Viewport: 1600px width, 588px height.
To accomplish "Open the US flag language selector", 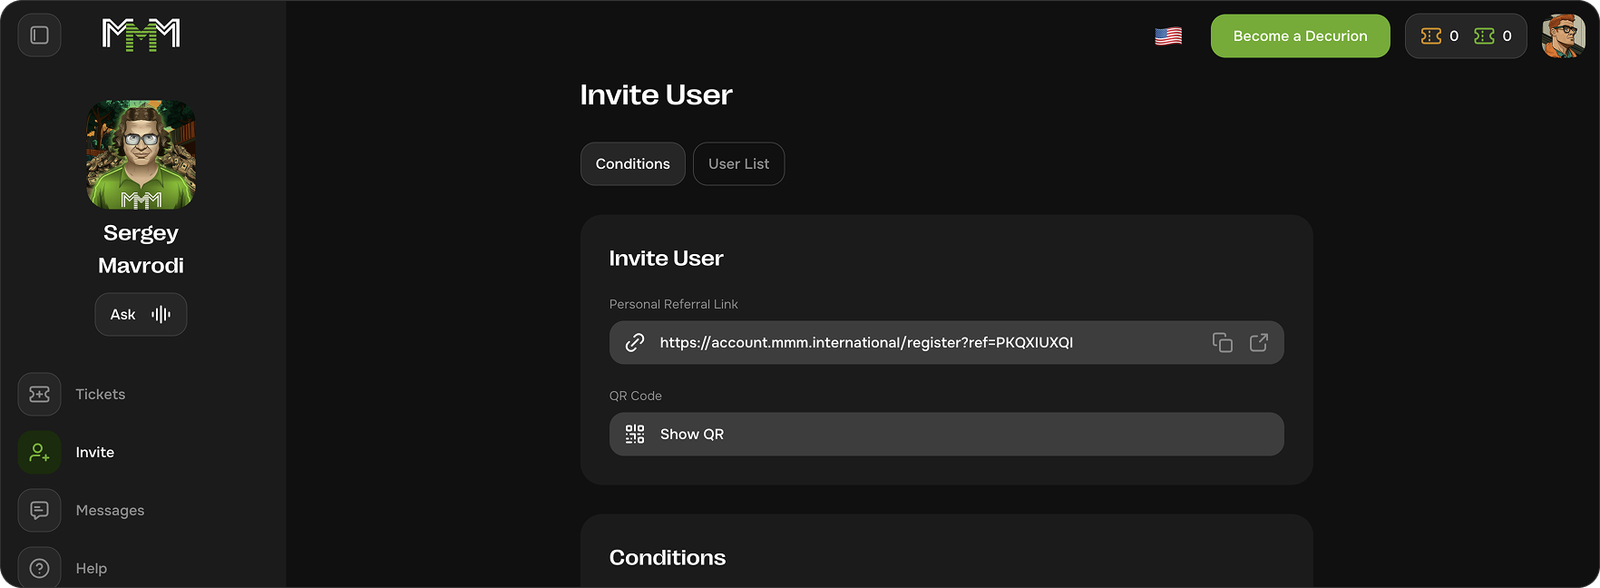I will [x=1168, y=36].
